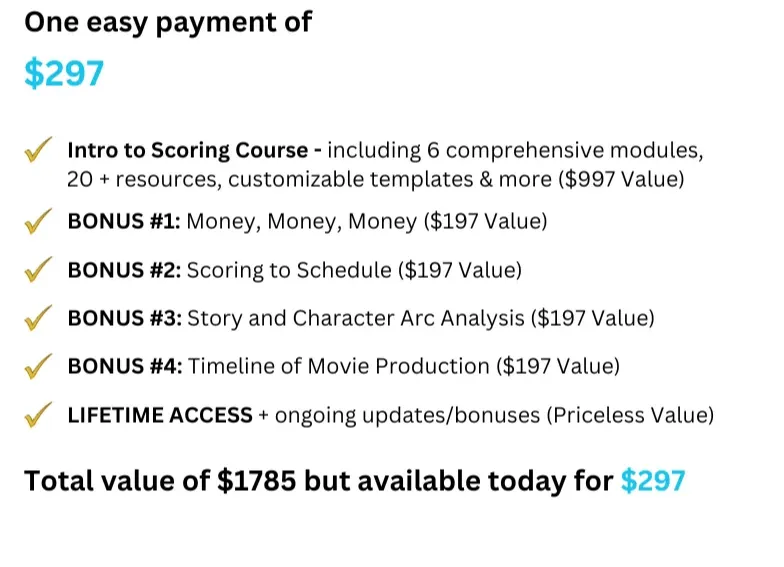Click 'Timeline of Movie Production' text
The height and width of the screenshot is (567, 784).
point(338,366)
